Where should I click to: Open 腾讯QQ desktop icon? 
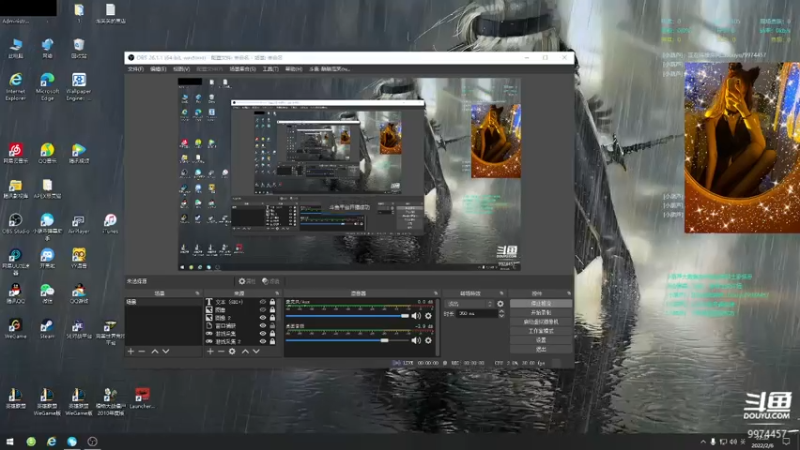tap(15, 294)
